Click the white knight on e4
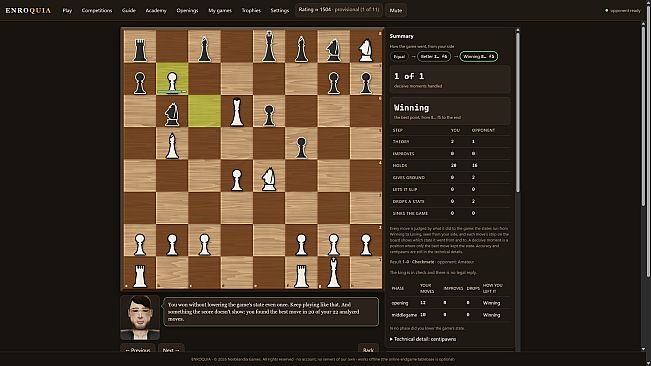Image resolution: width=651 pixels, height=366 pixels. (269, 179)
